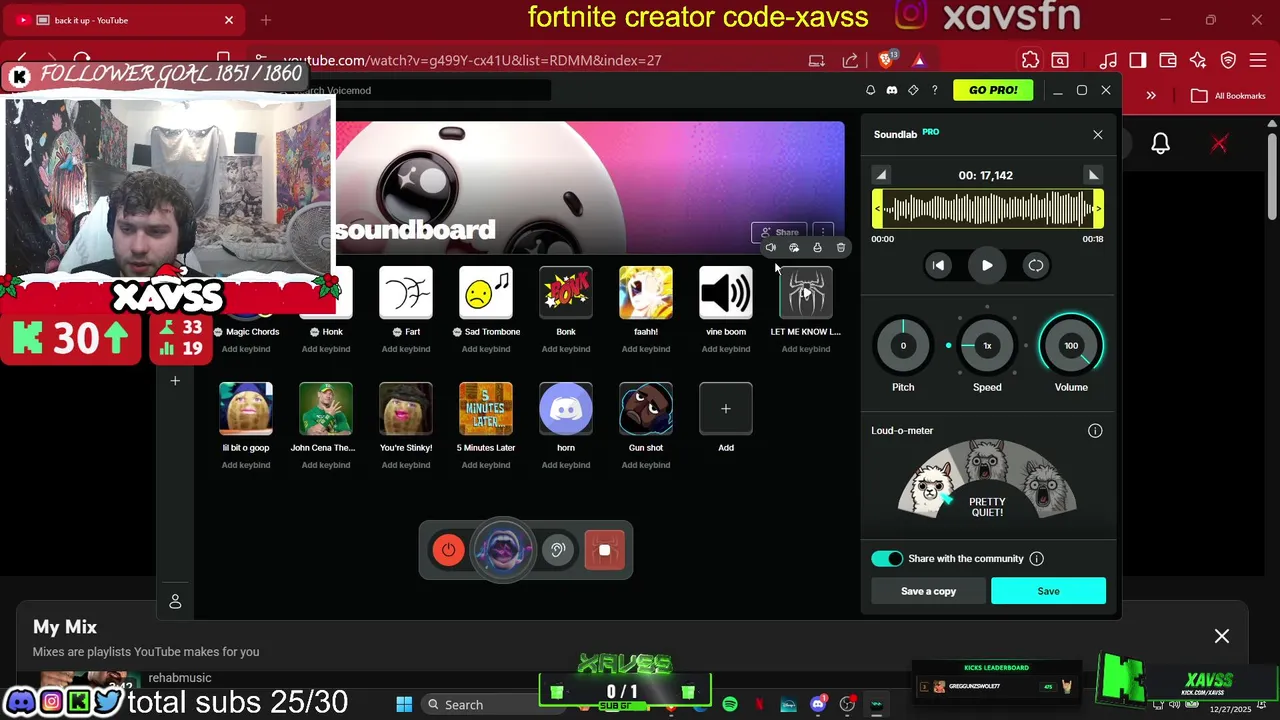Open the browser hamburger menu

1259,60
